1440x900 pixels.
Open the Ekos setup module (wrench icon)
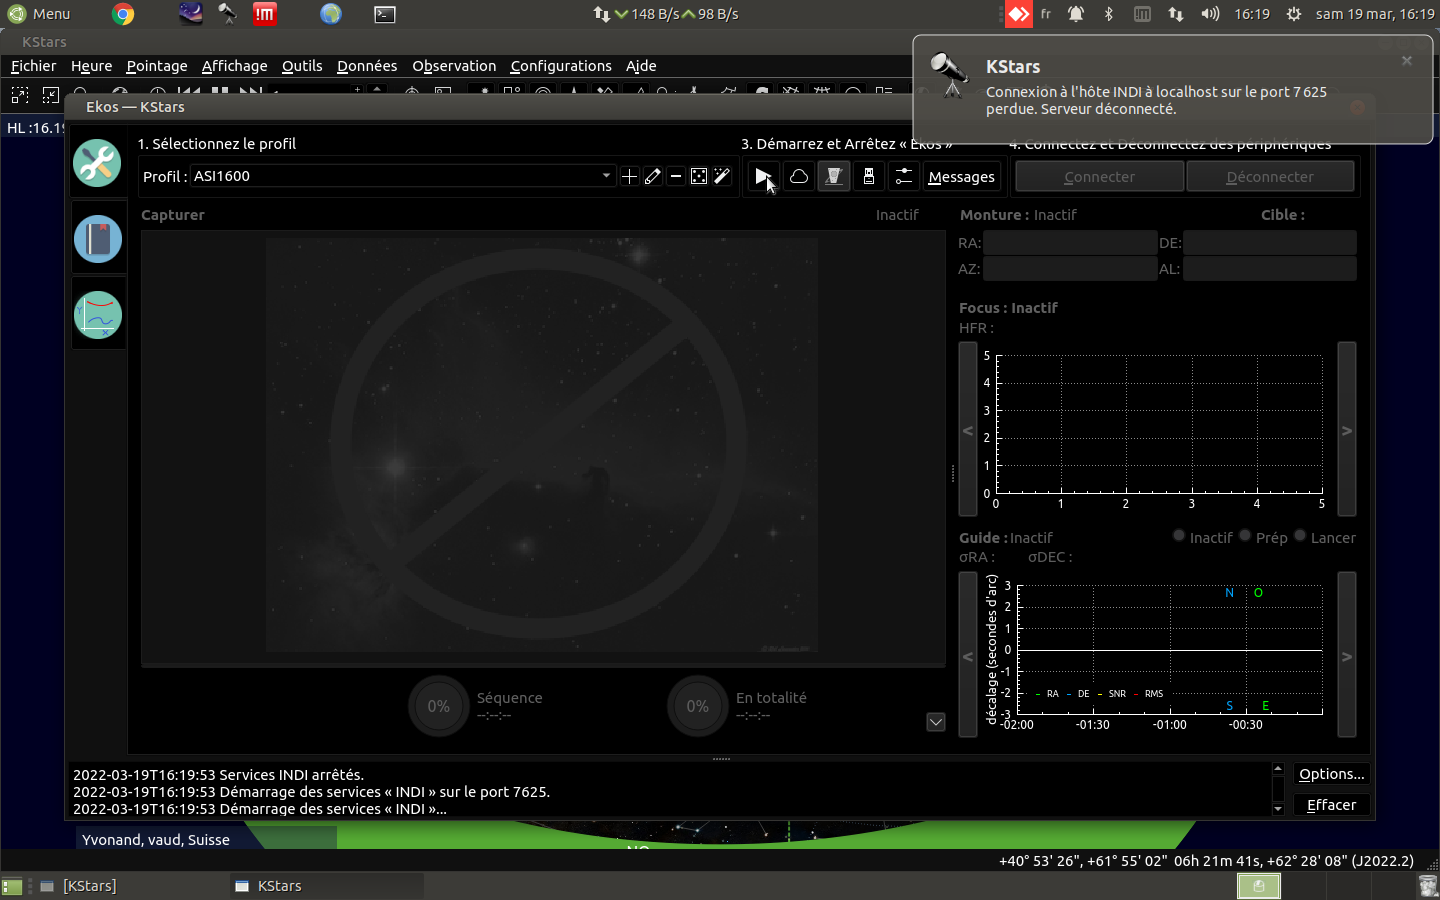(x=97, y=163)
